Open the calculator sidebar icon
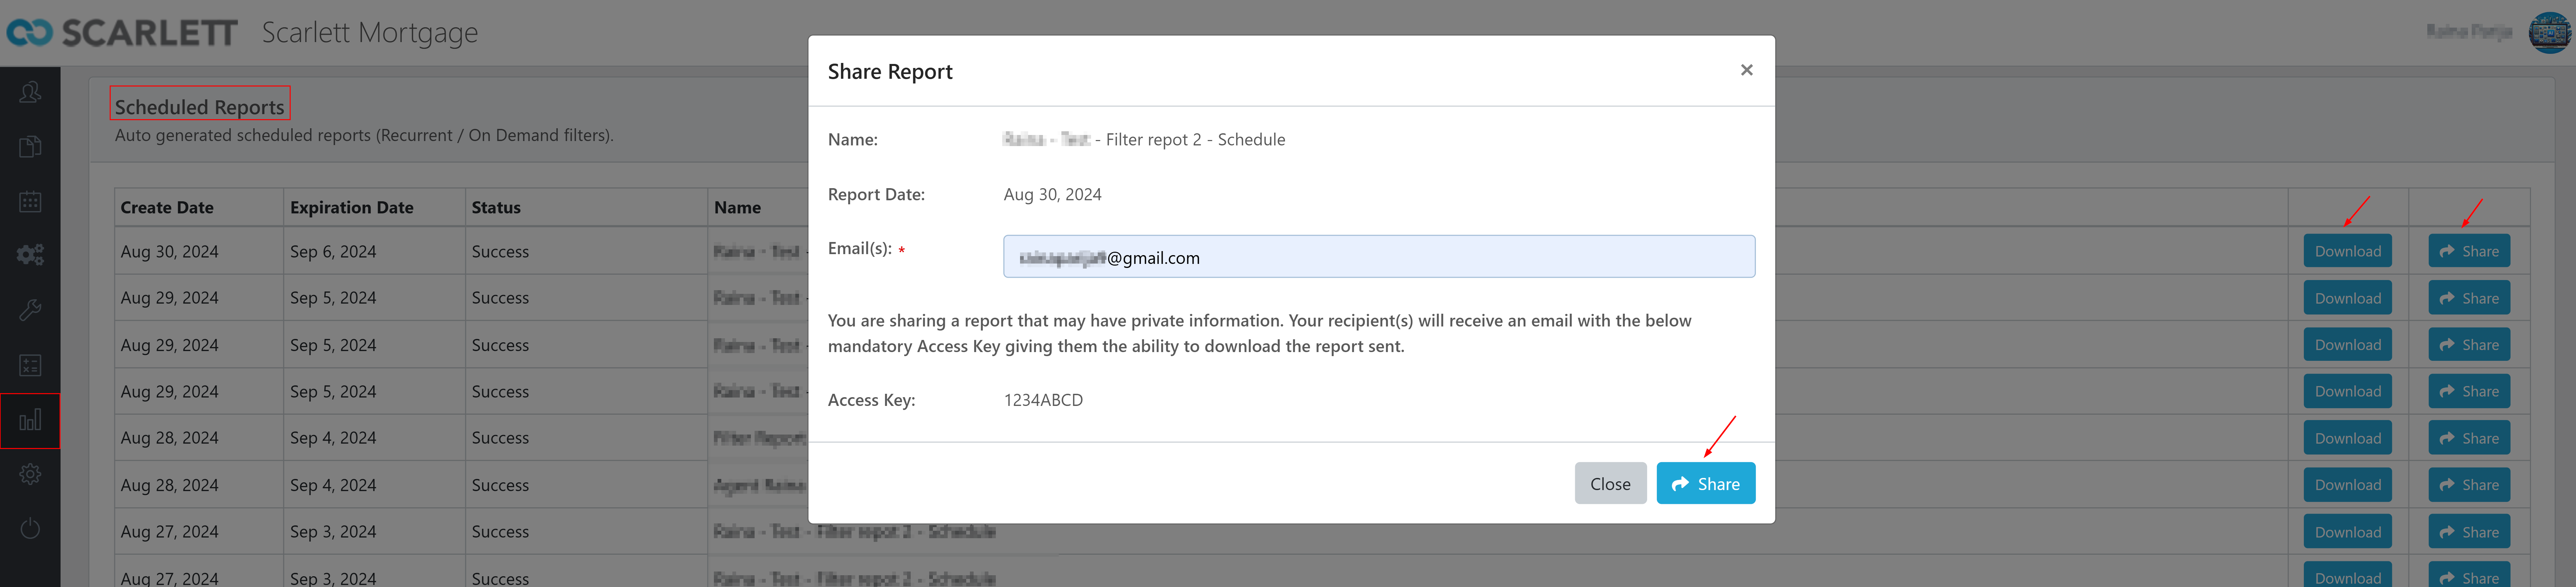 [x=30, y=365]
